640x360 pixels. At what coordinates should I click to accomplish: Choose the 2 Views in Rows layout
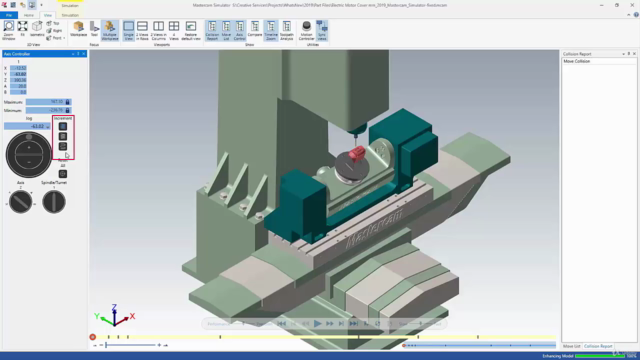tap(142, 30)
